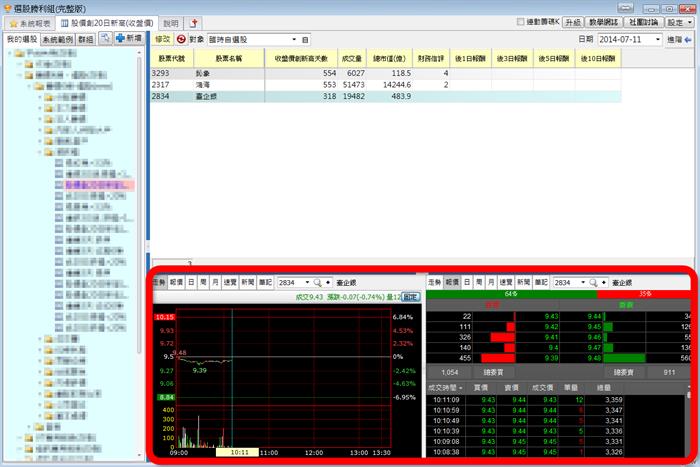Select the 報價 tab in left chart panel
This screenshot has height=467, width=700.
(x=176, y=283)
